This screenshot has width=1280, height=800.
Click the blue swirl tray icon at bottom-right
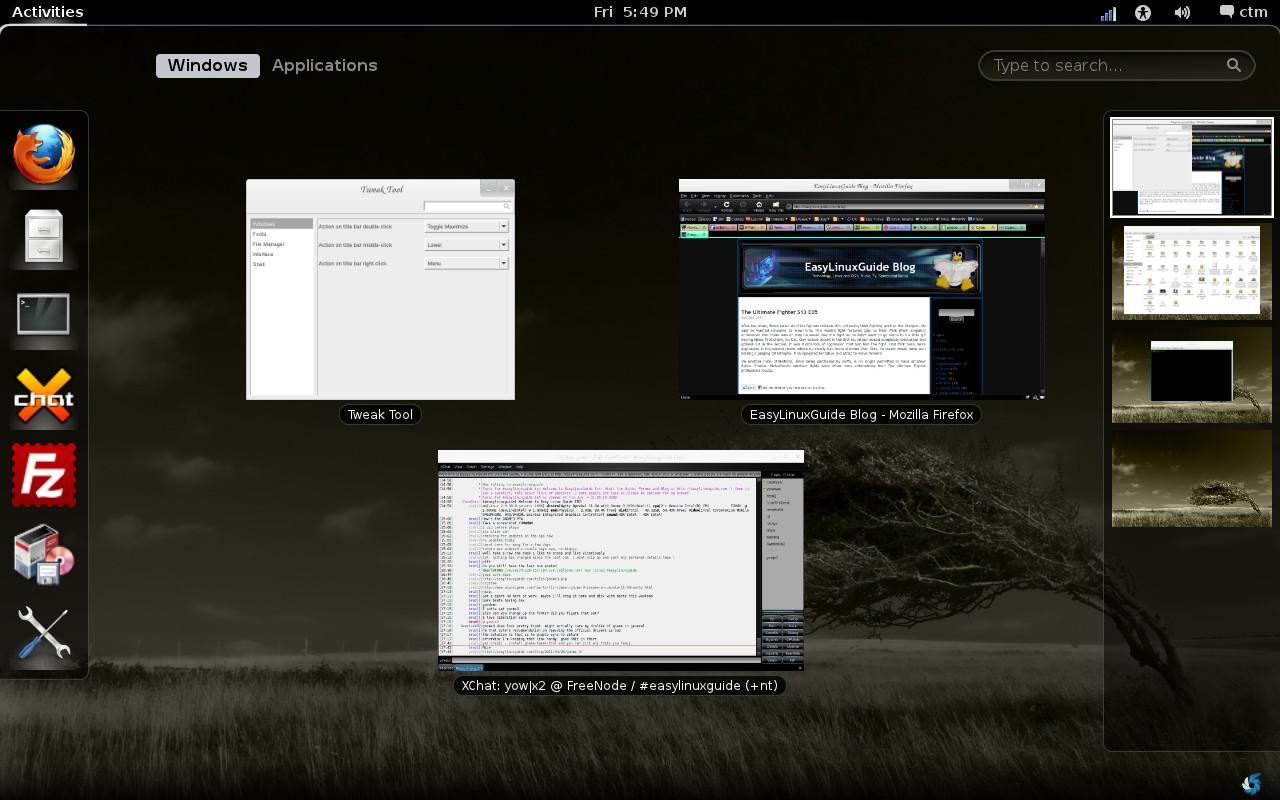coord(1250,784)
